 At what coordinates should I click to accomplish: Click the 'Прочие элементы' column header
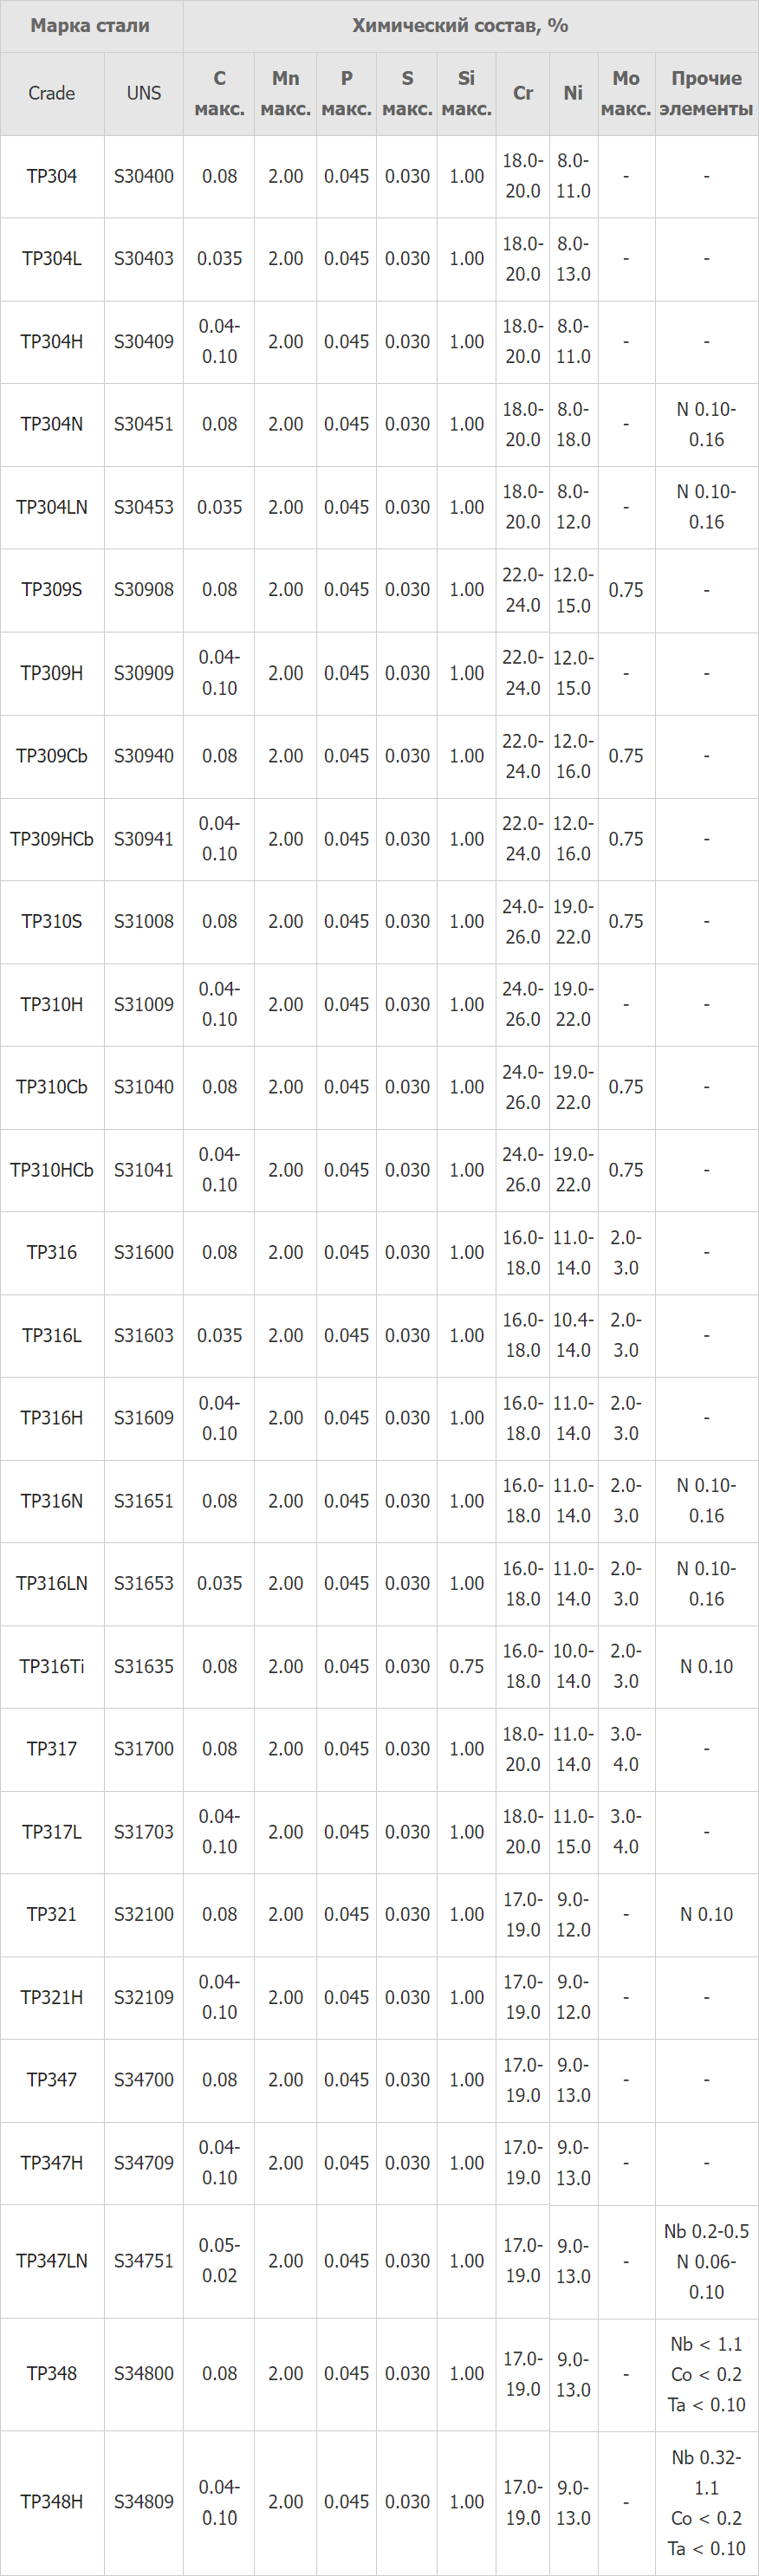[706, 94]
